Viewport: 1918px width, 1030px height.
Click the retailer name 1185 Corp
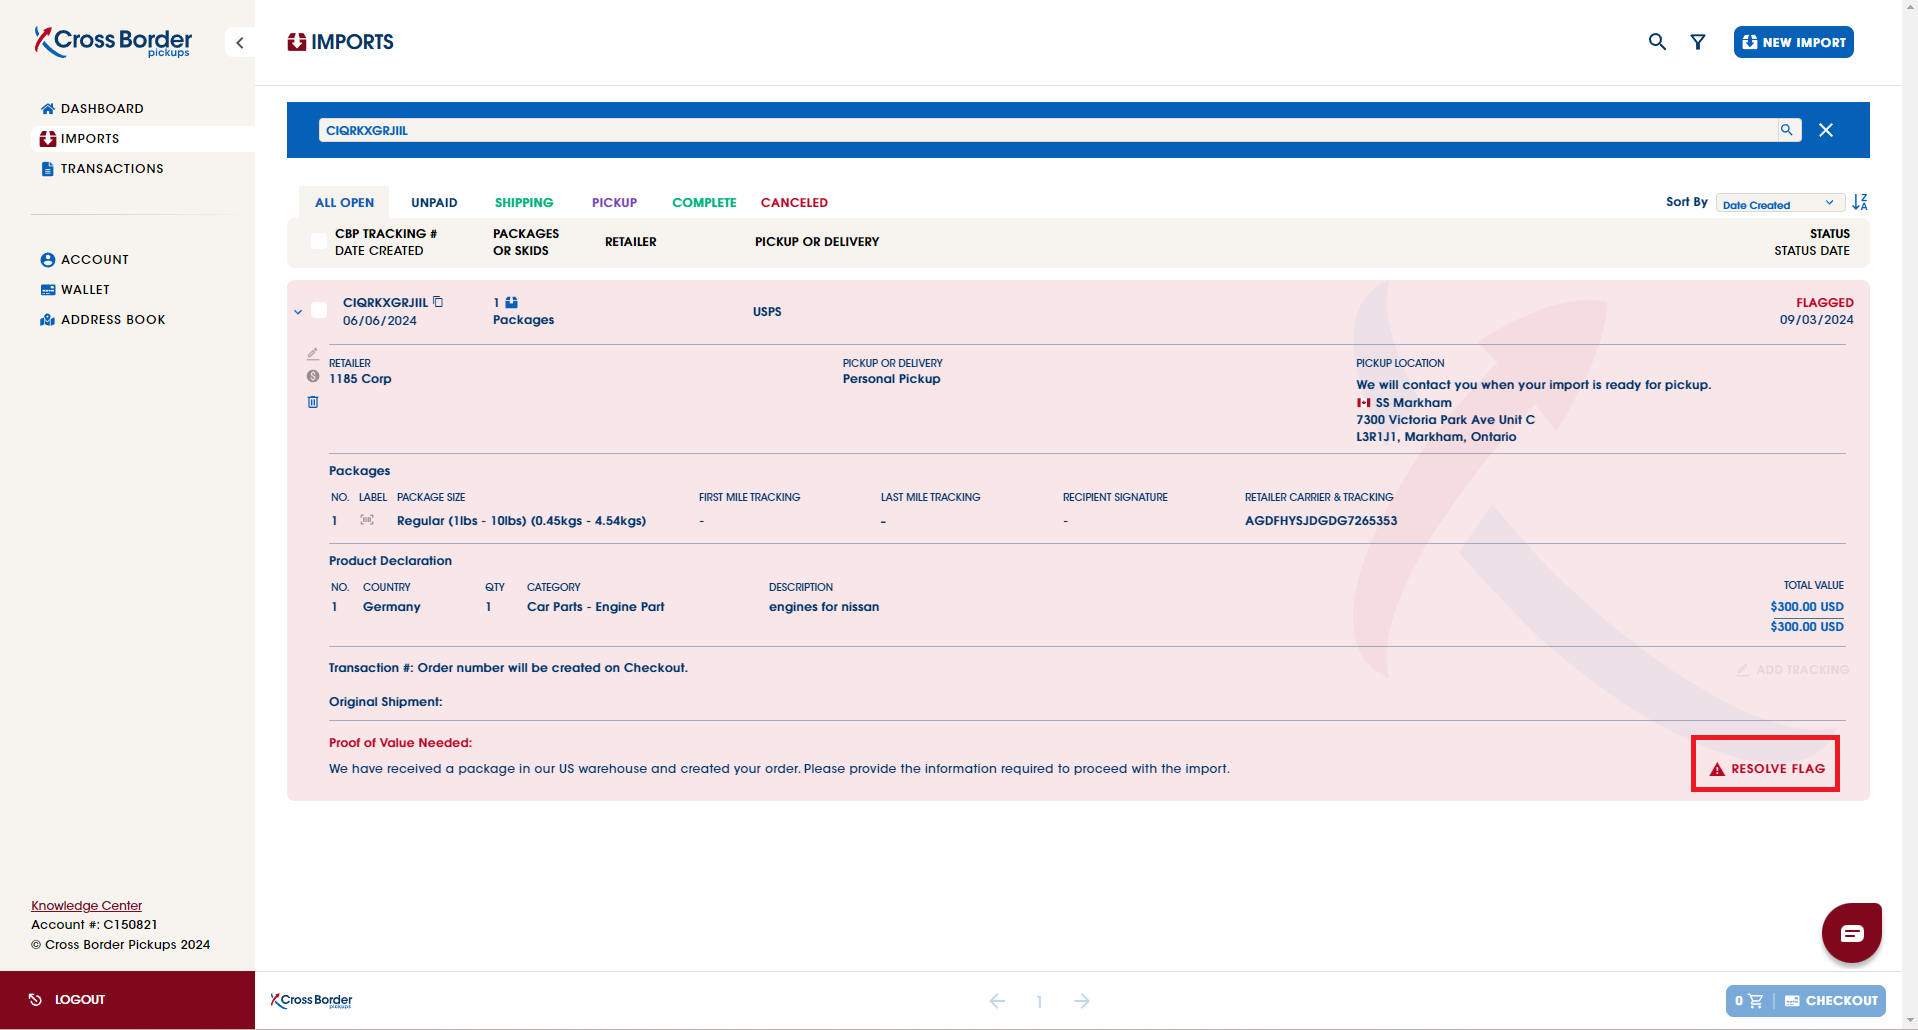click(x=360, y=379)
